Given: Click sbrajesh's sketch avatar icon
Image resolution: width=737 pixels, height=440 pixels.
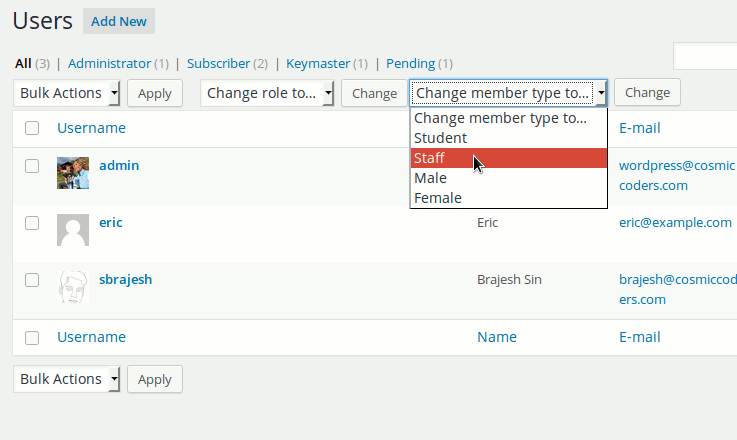Looking at the screenshot, I should click(74, 287).
